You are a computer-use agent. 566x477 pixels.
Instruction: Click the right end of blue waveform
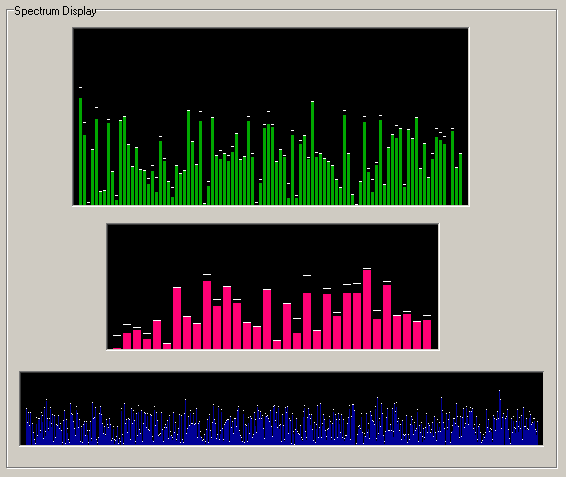point(537,433)
